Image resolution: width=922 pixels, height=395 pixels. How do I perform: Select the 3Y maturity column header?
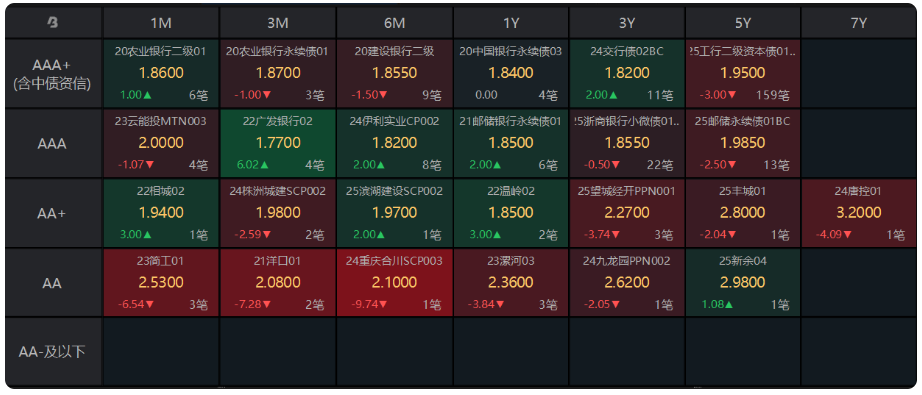627,23
